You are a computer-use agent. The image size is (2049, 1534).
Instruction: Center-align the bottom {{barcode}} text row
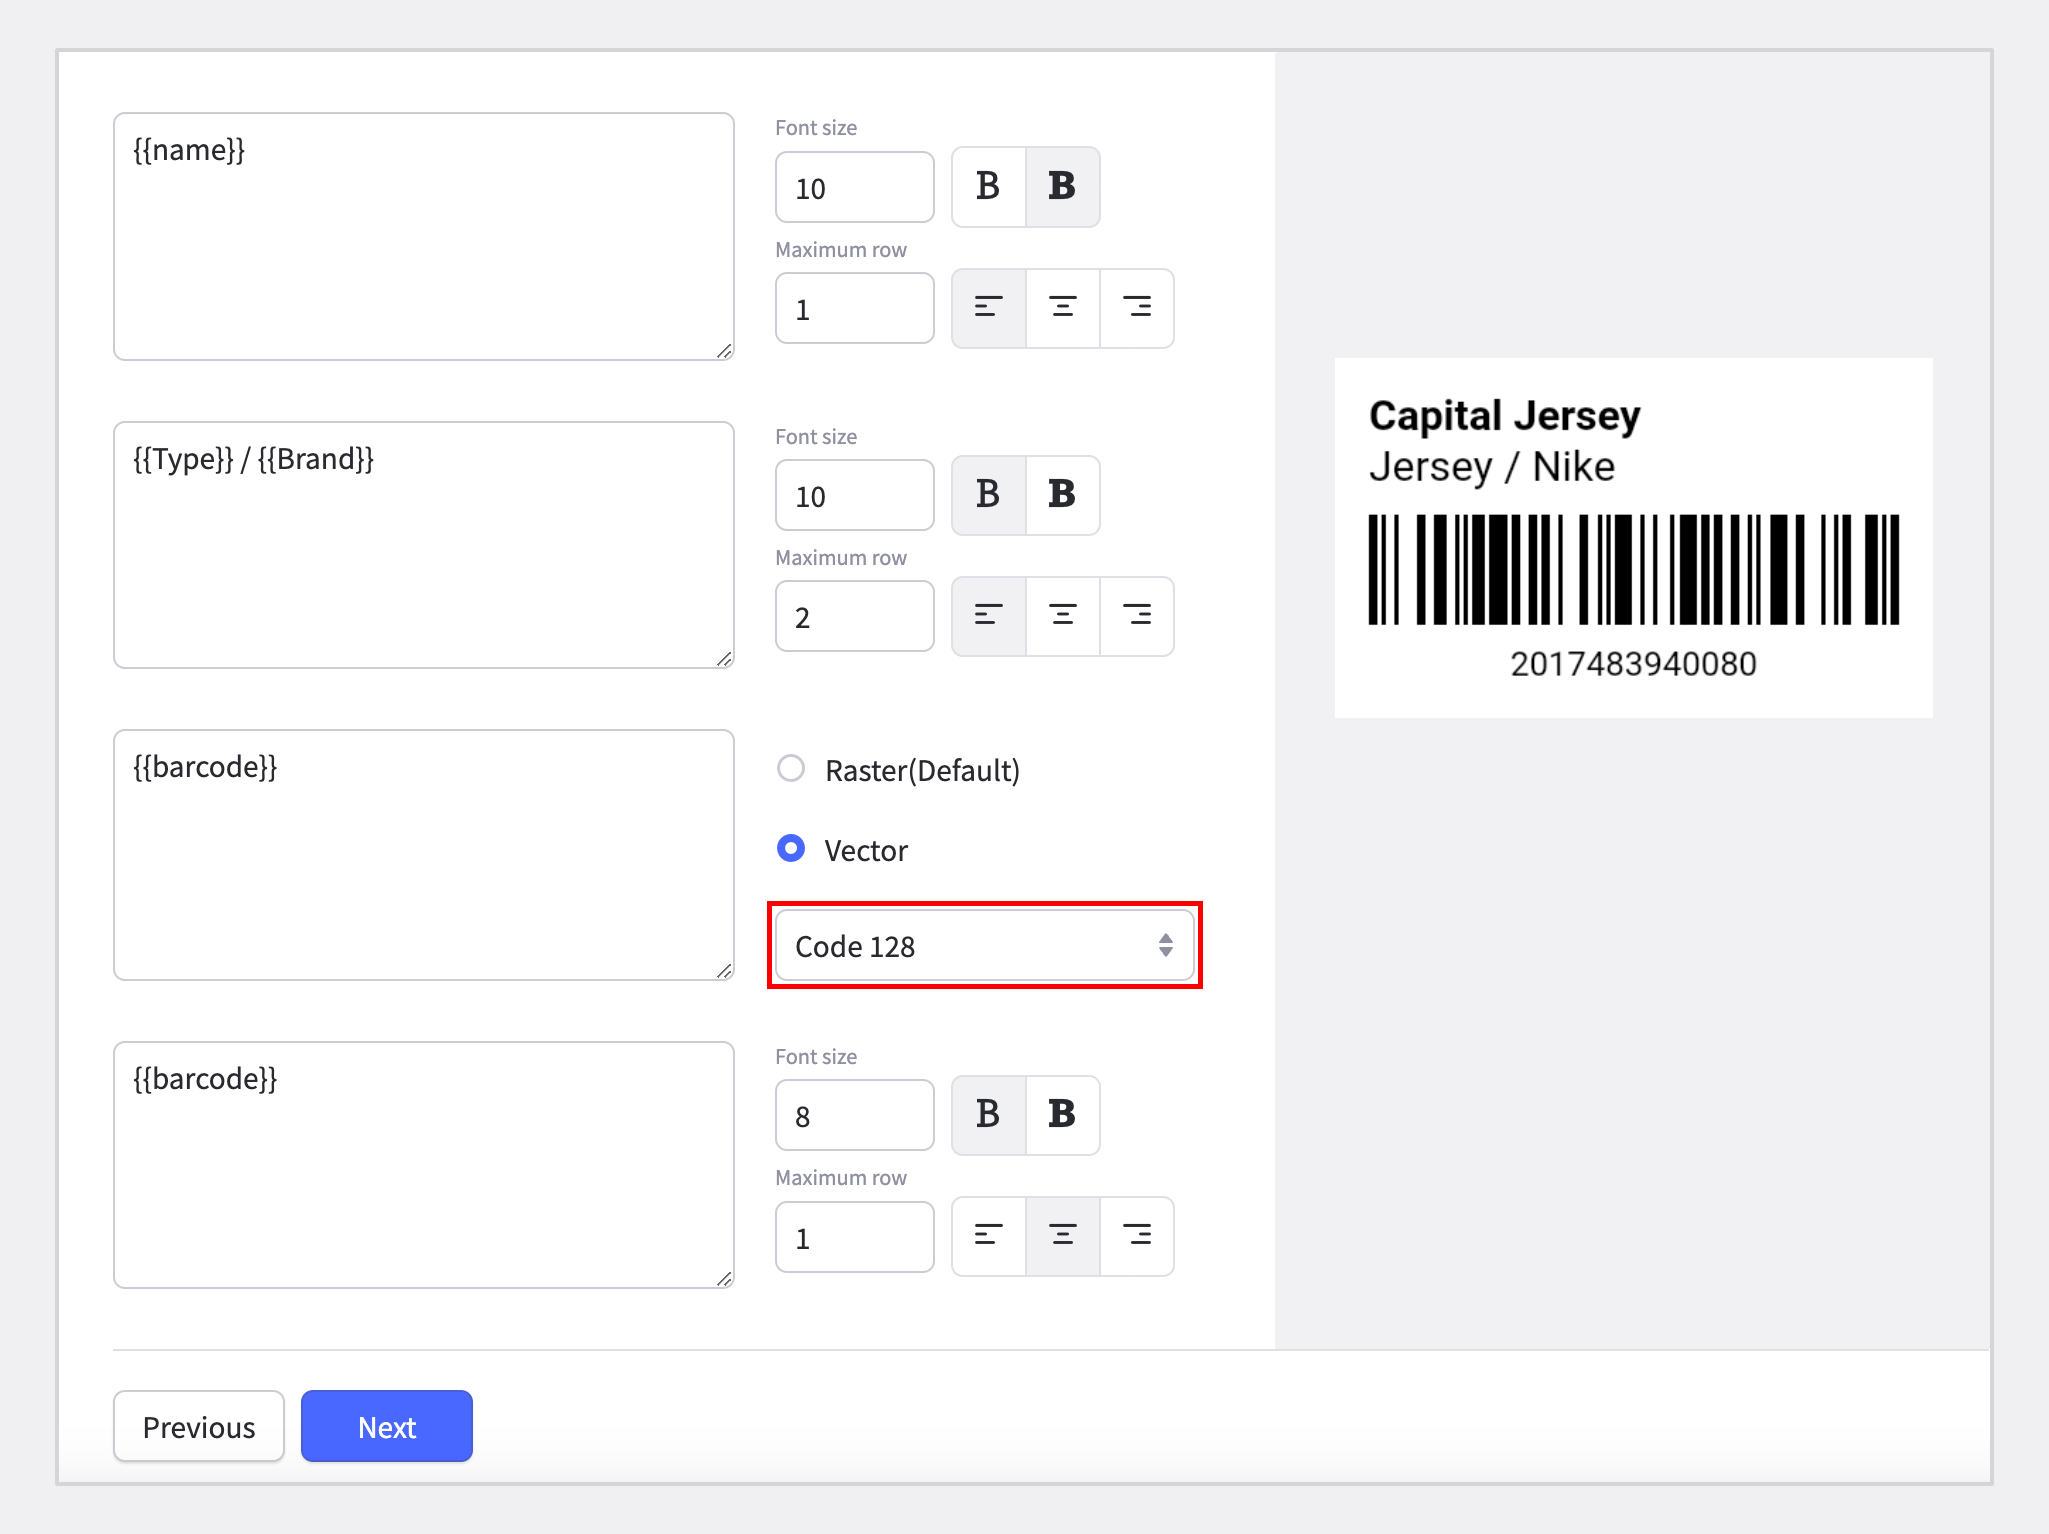point(1063,1236)
